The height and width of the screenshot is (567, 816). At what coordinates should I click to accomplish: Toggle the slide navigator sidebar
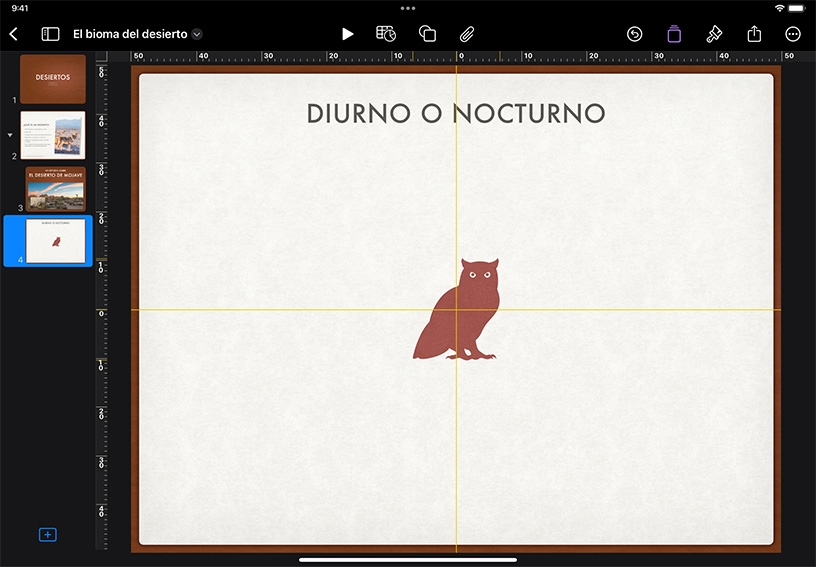[x=50, y=34]
